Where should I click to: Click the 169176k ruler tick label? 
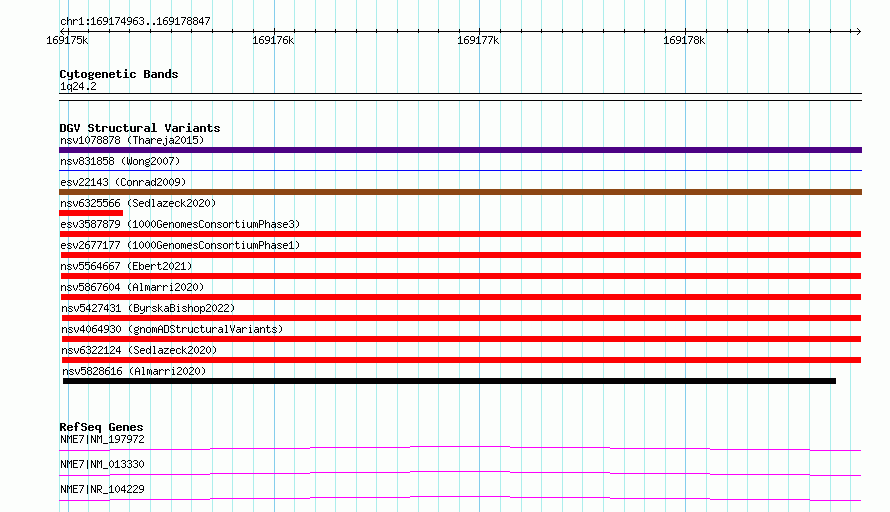point(273,40)
